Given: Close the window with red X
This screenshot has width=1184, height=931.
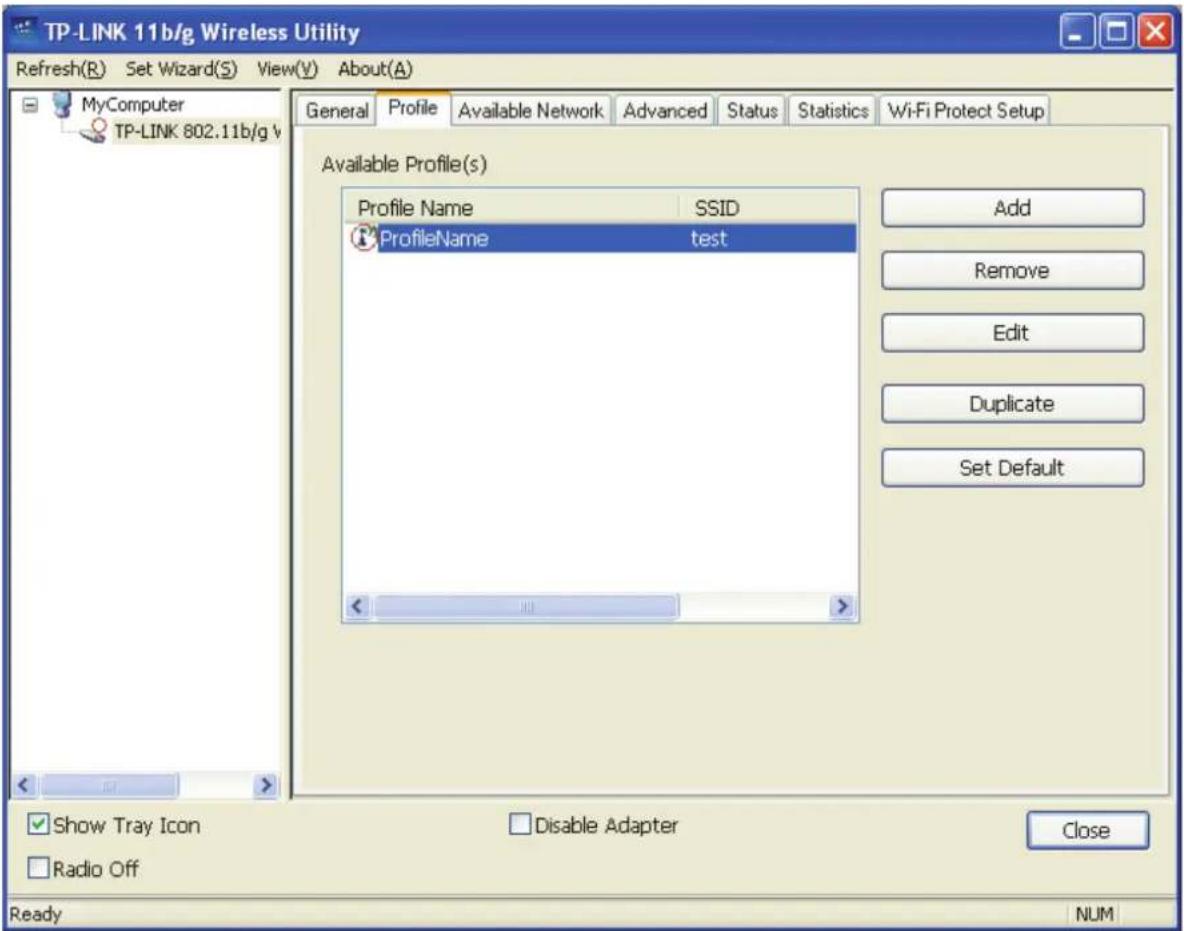Looking at the screenshot, I should tap(1155, 32).
